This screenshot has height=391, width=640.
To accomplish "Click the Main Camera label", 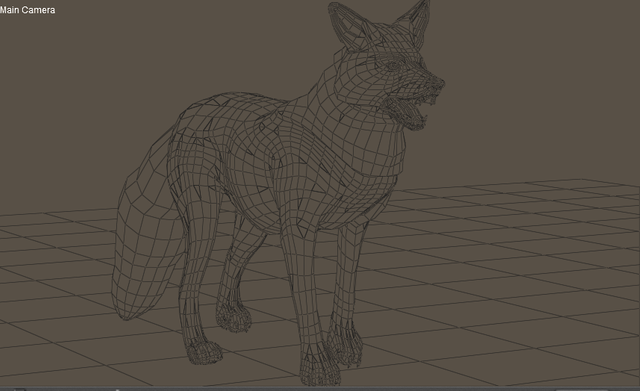I will click(27, 10).
